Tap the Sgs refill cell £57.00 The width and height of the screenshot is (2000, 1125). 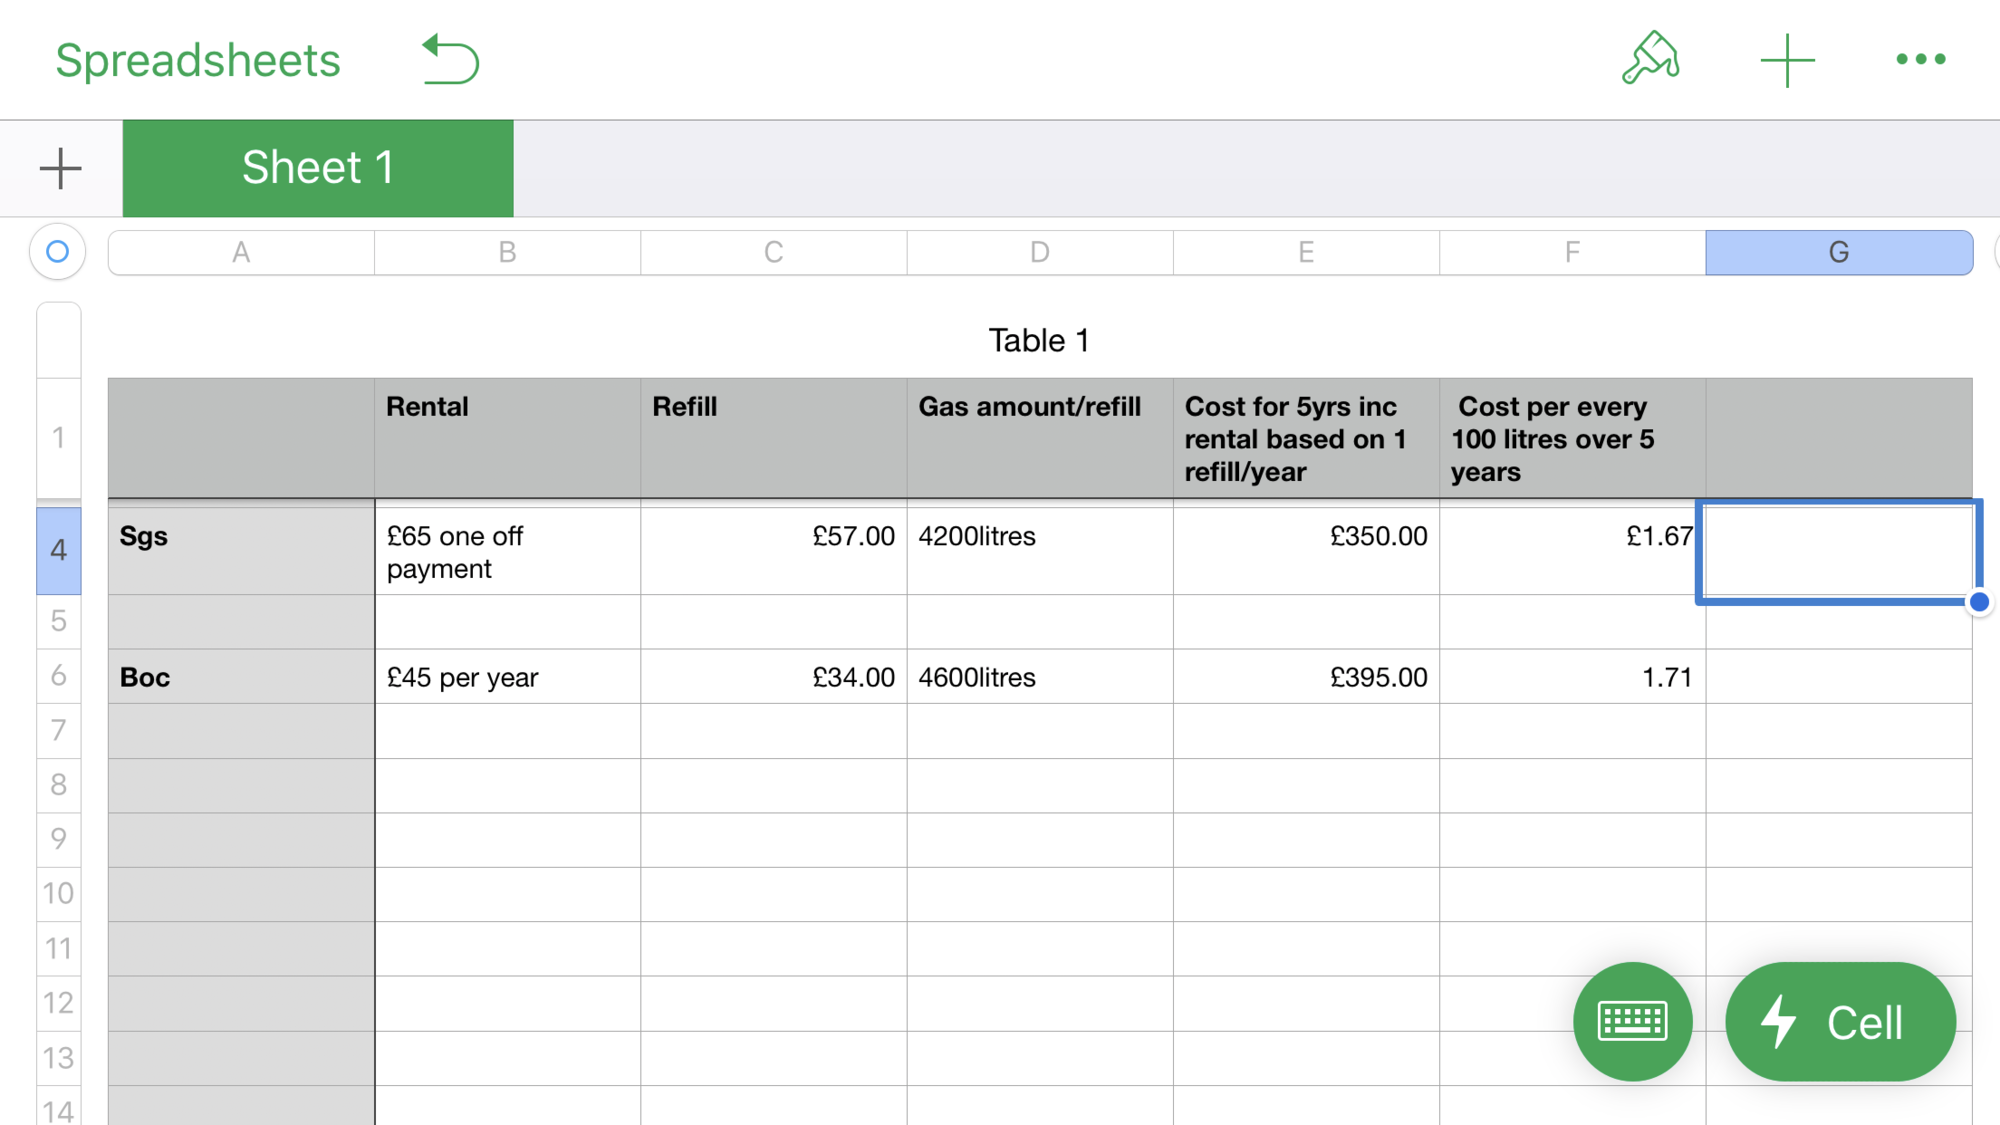(x=773, y=548)
